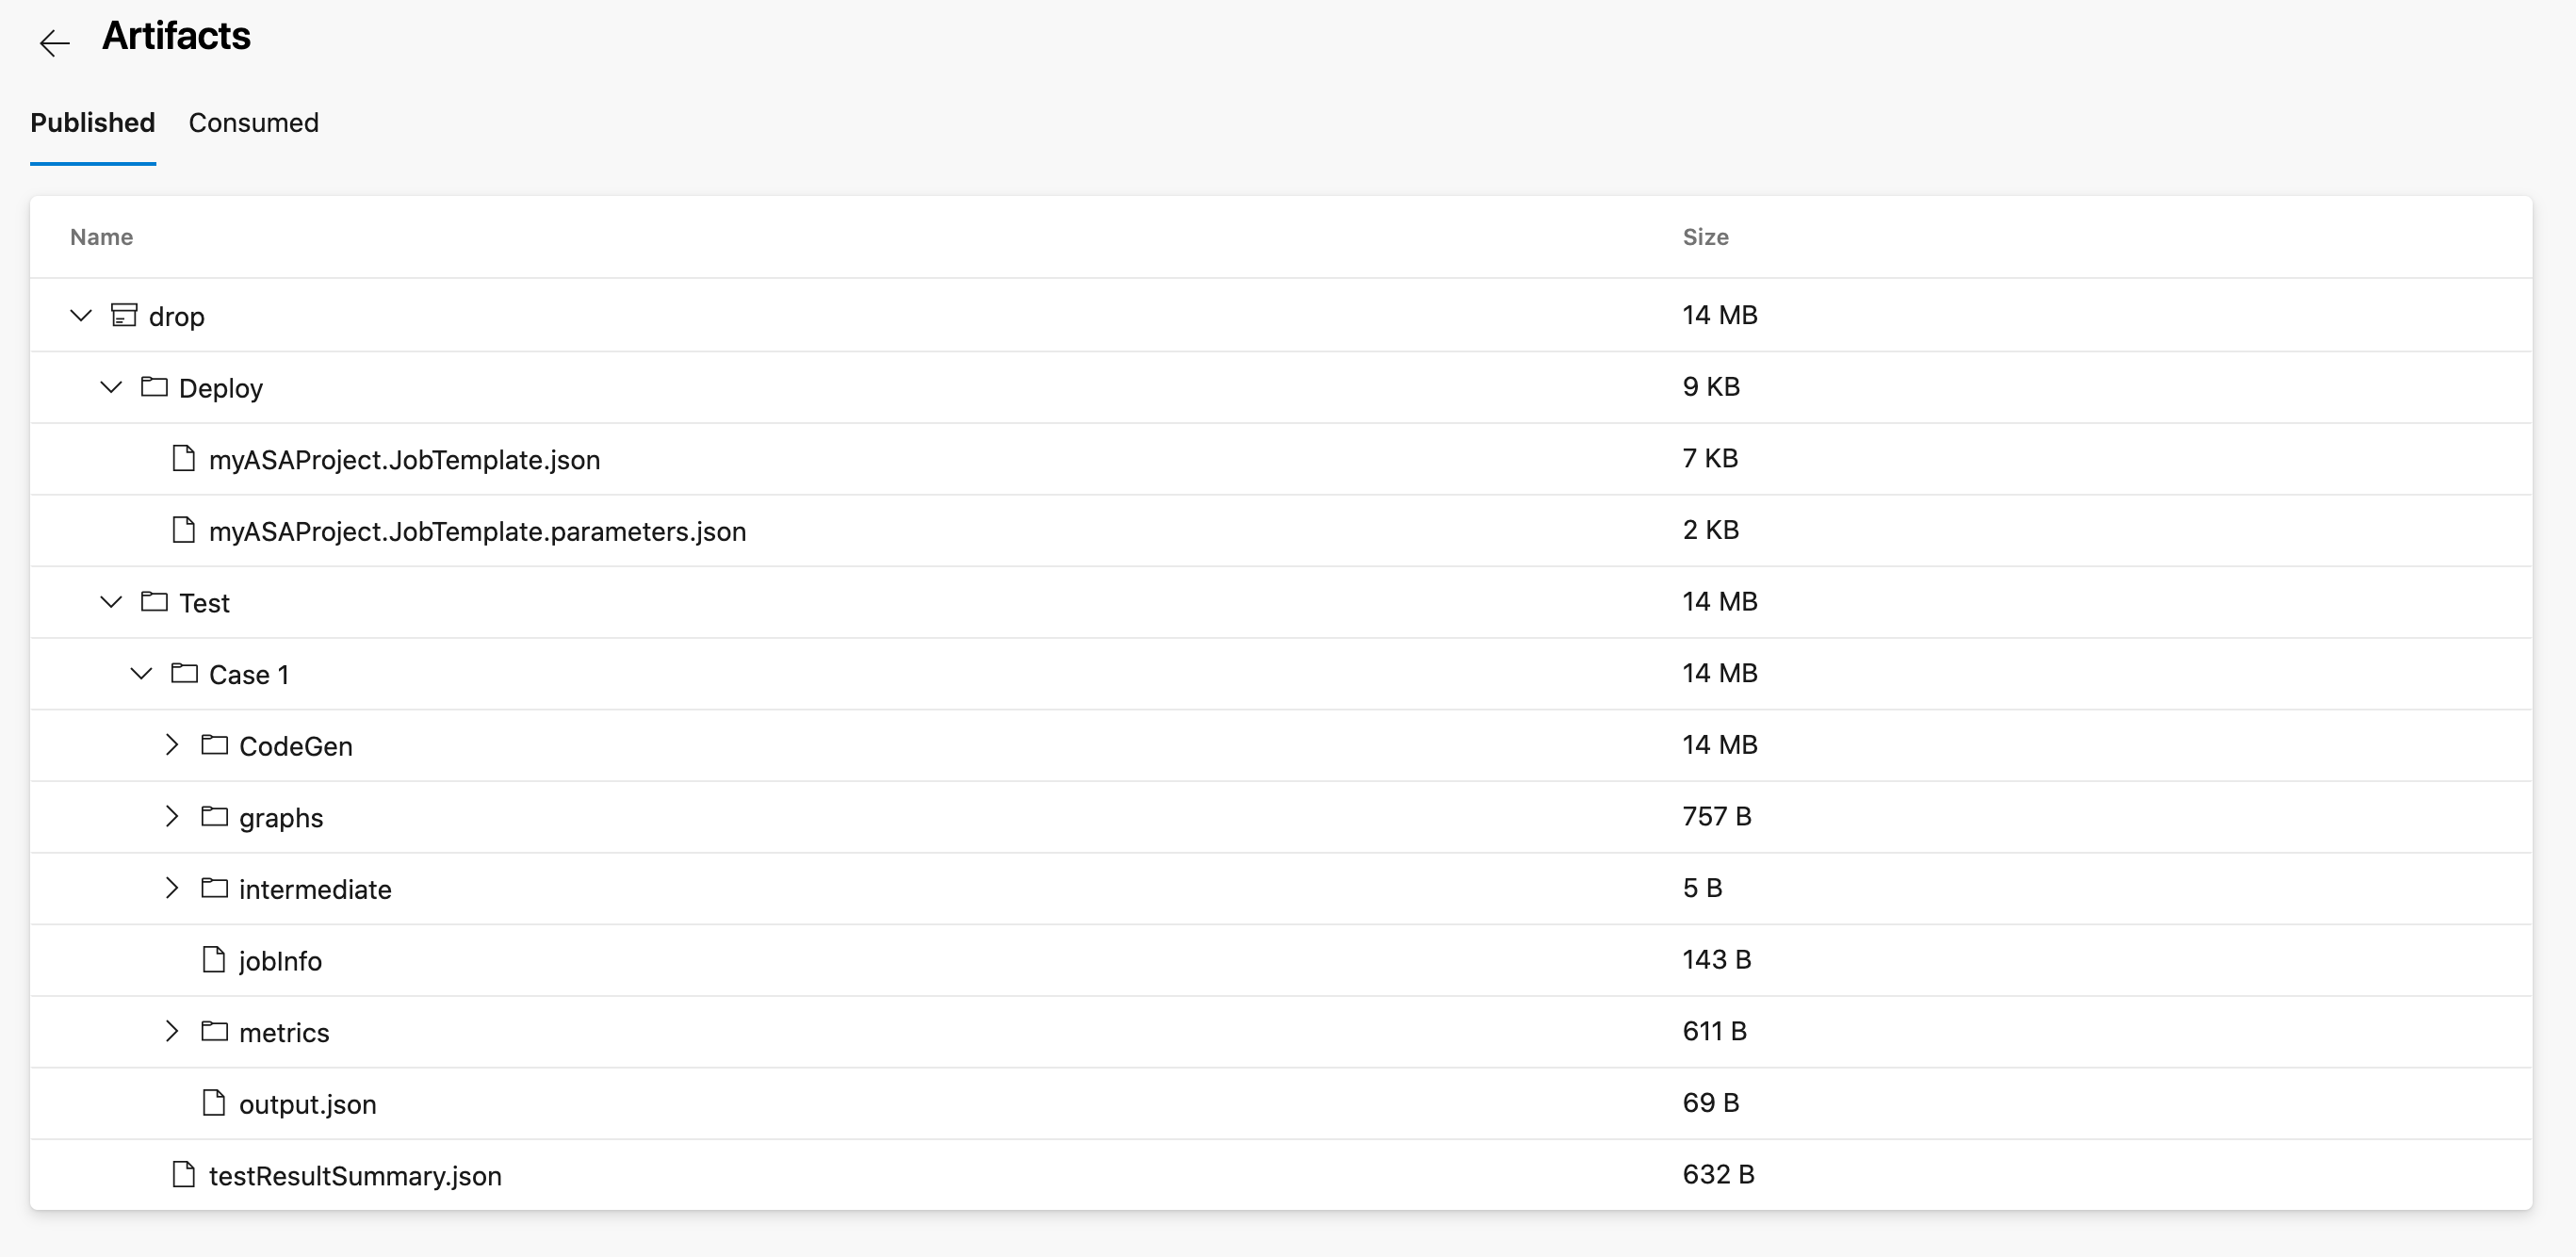Click the Test folder icon
2576x1257 pixels.
click(155, 601)
